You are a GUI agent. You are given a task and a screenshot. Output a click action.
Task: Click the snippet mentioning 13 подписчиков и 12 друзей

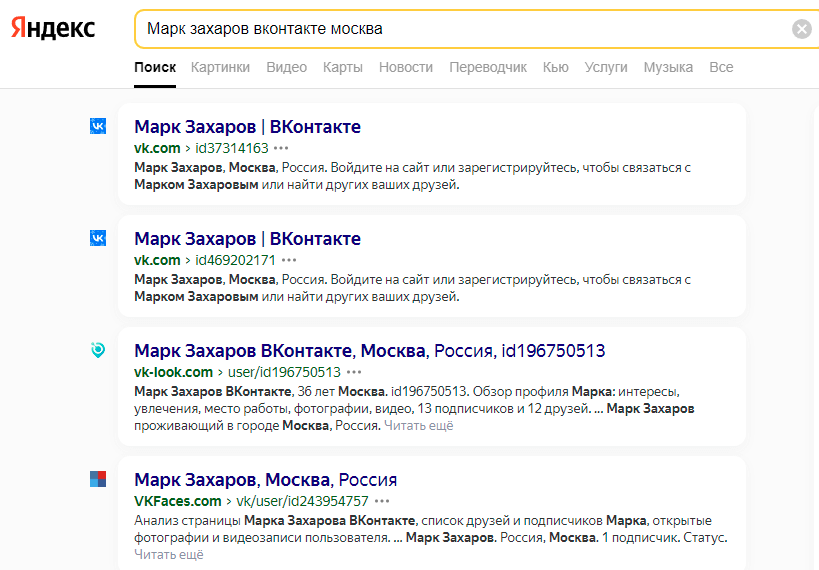point(414,409)
